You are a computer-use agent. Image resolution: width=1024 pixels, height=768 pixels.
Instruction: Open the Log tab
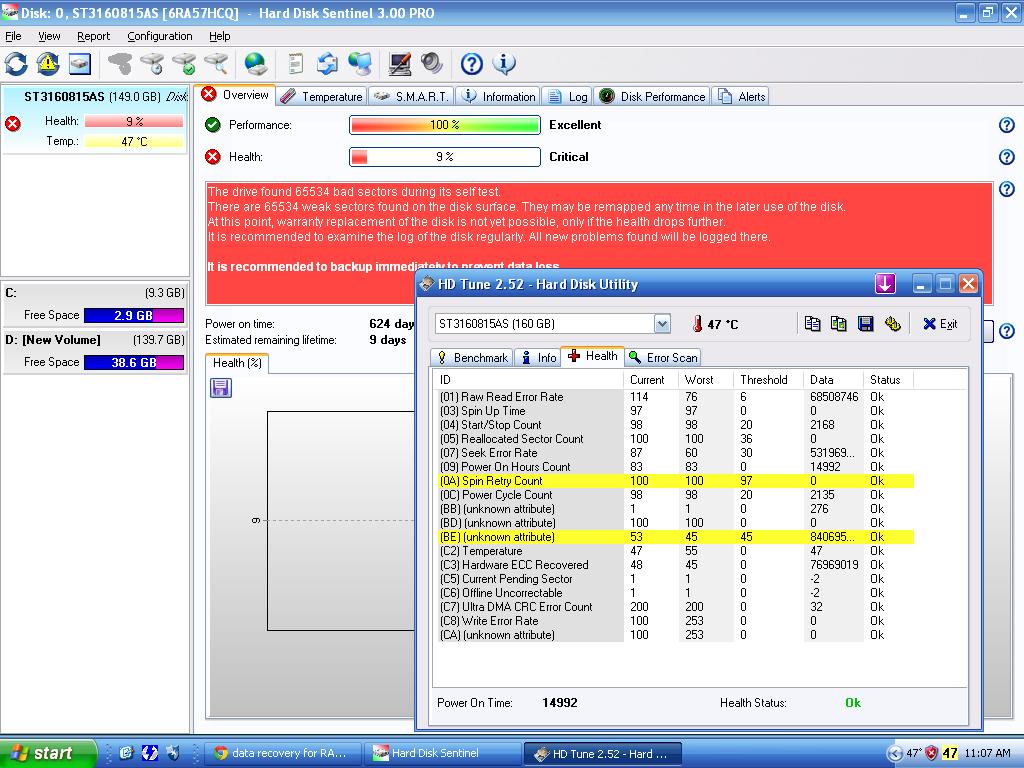[x=567, y=97]
